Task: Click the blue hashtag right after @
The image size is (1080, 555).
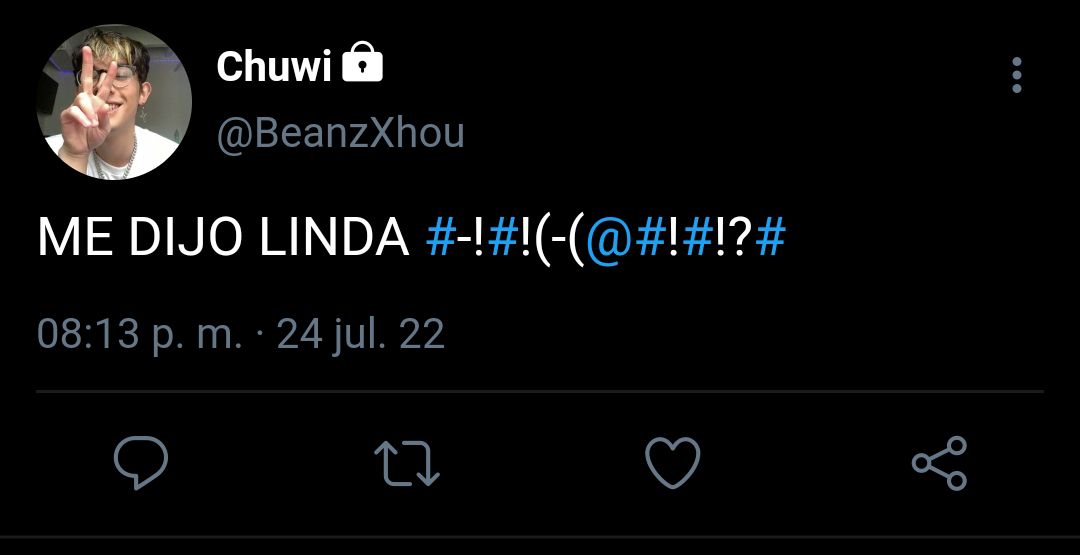Action: (650, 238)
